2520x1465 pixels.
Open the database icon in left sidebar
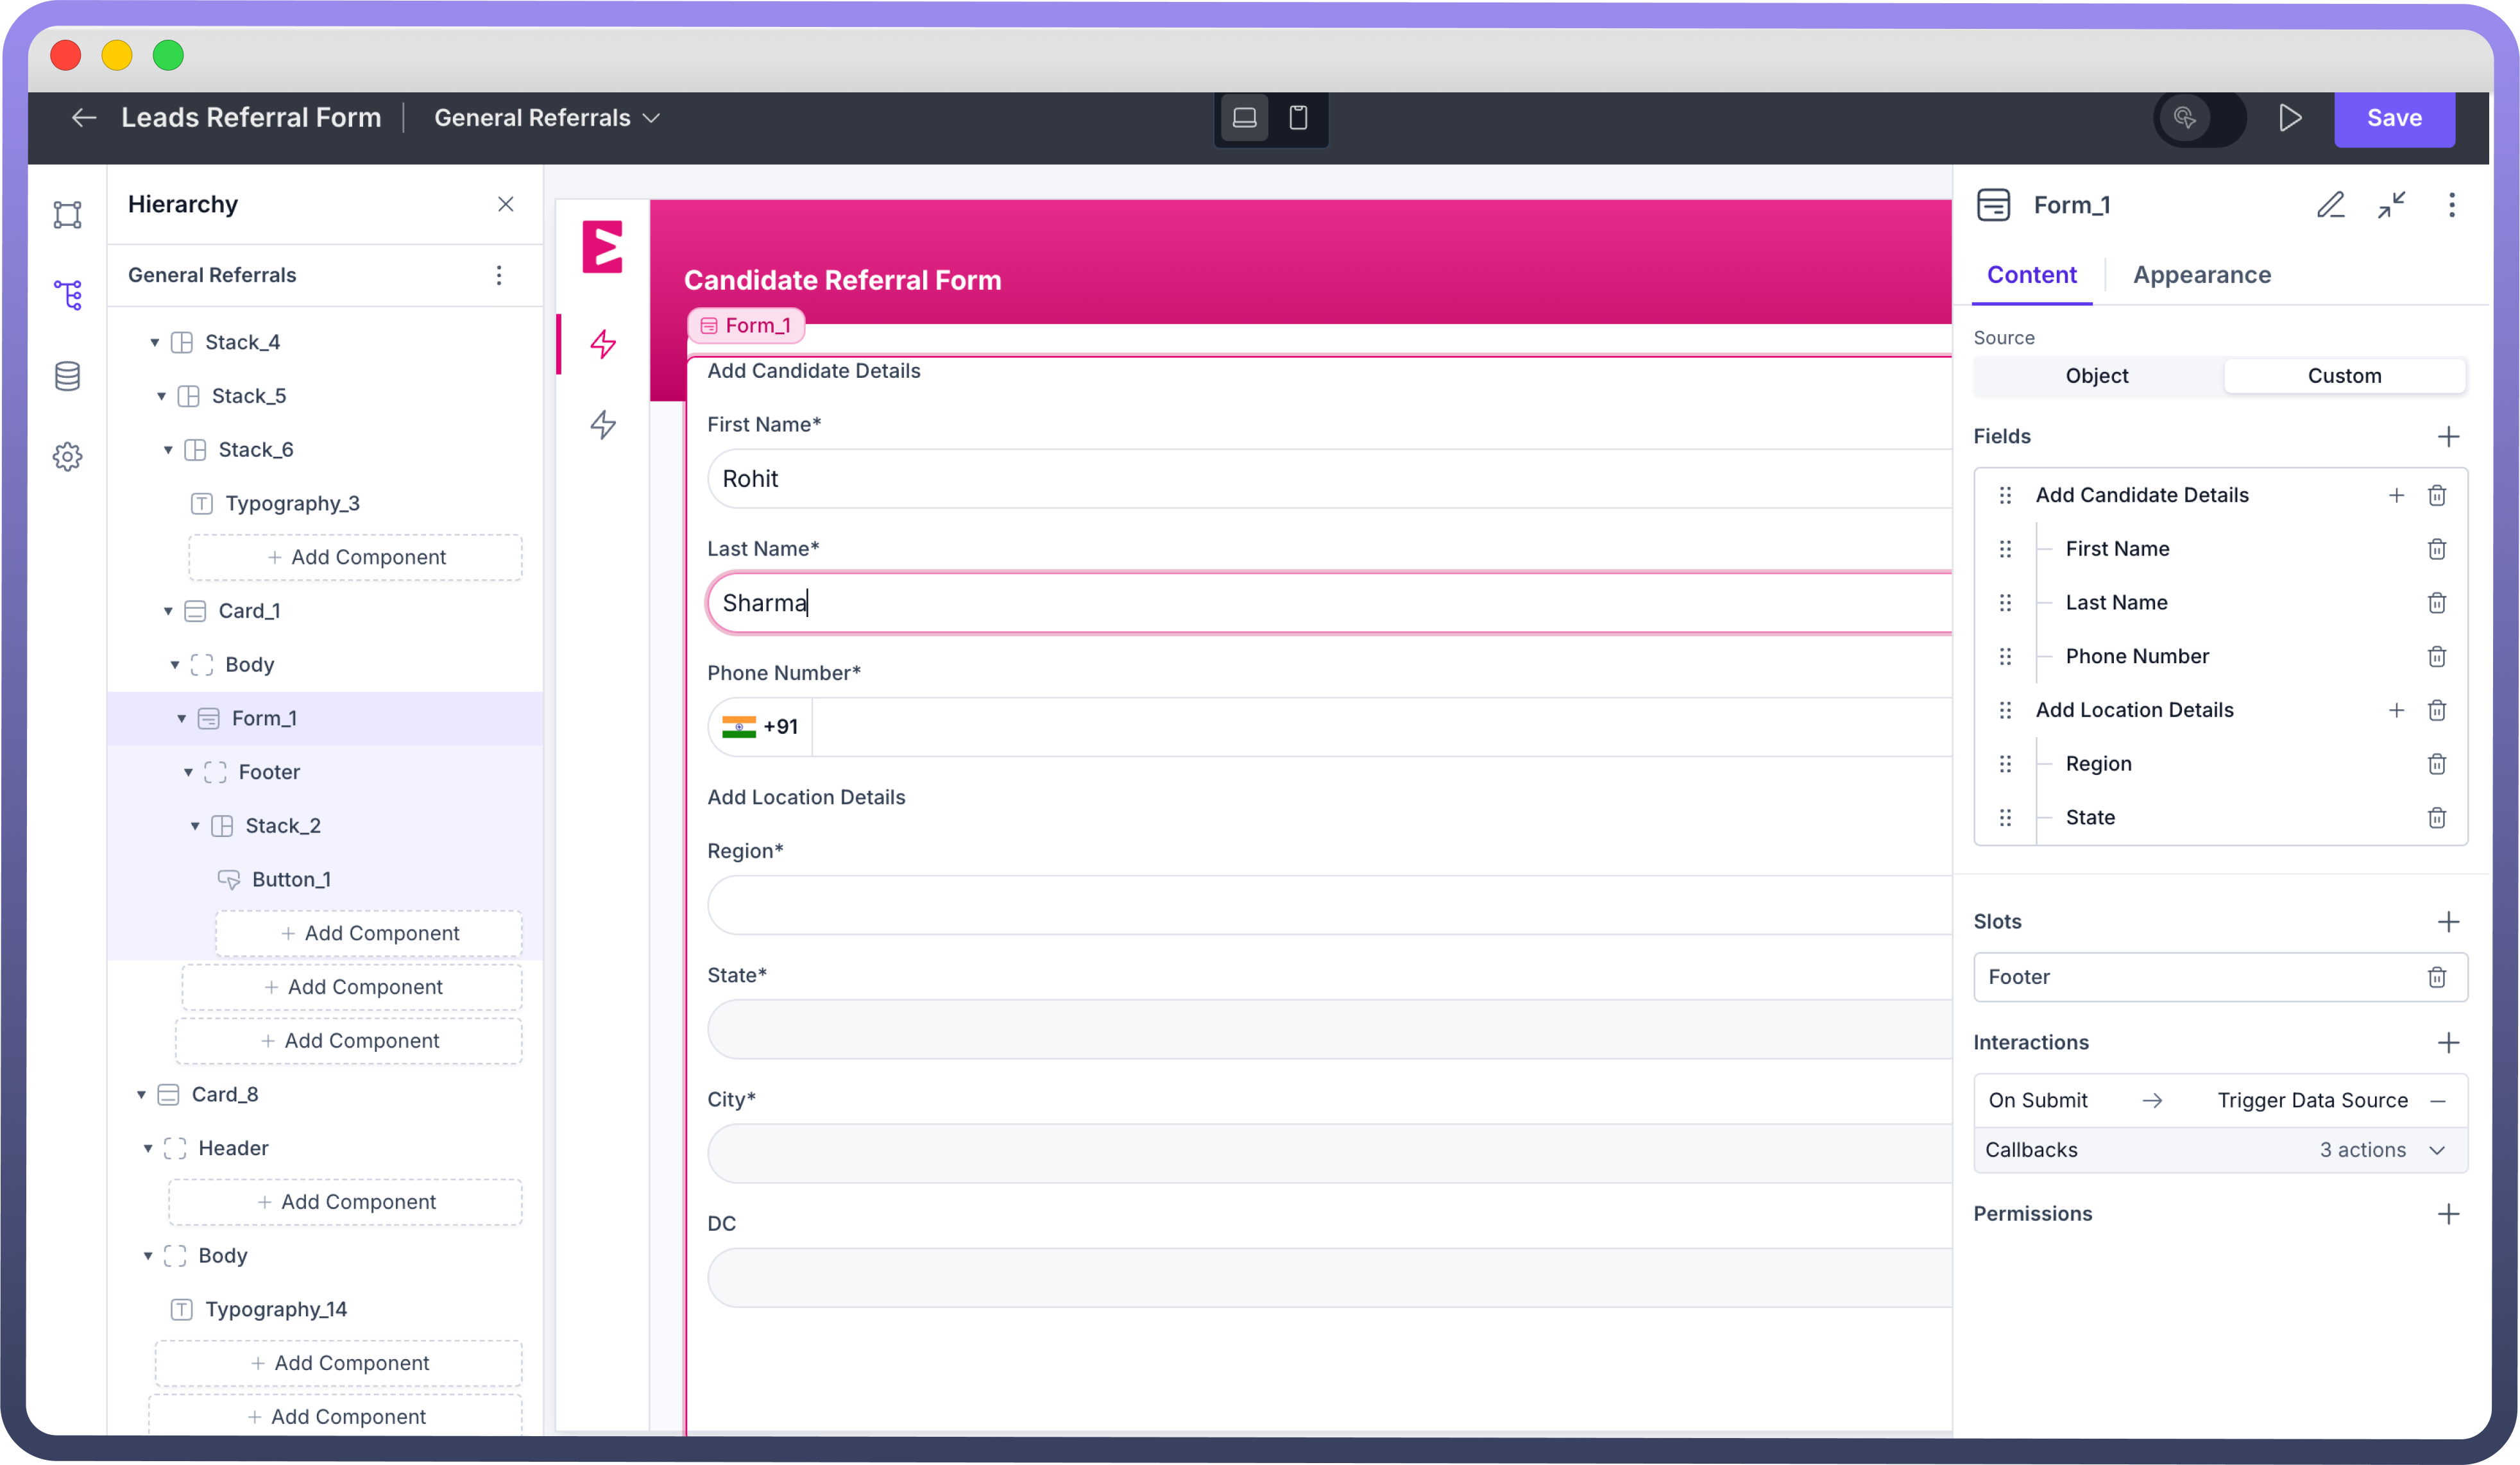[x=67, y=376]
